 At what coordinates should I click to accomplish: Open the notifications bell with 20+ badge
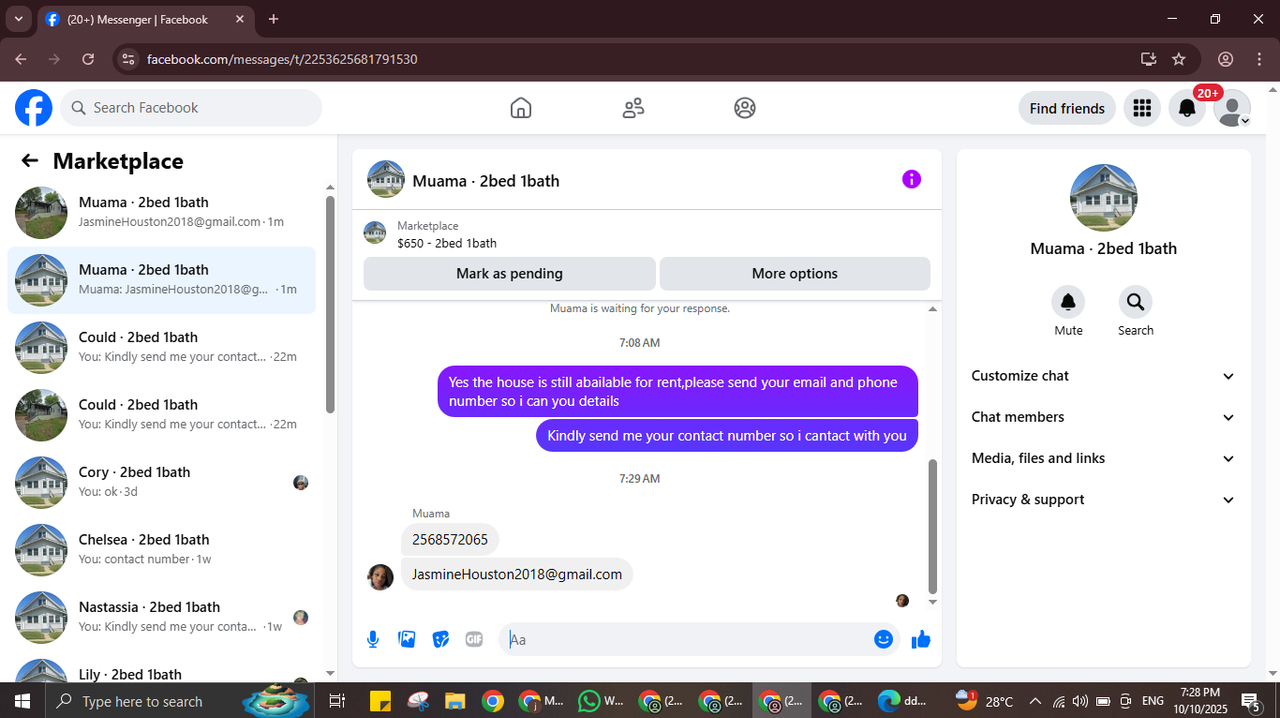click(1187, 108)
